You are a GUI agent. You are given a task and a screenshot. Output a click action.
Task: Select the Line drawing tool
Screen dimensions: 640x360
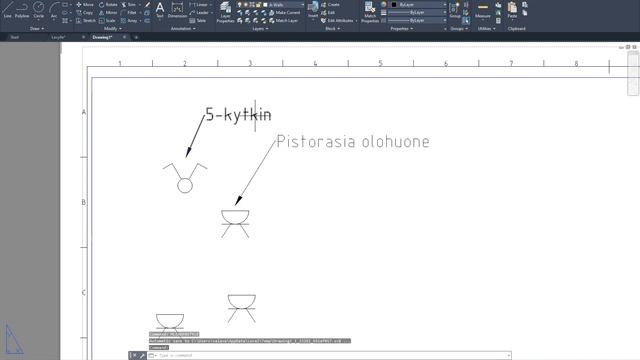coord(7,10)
